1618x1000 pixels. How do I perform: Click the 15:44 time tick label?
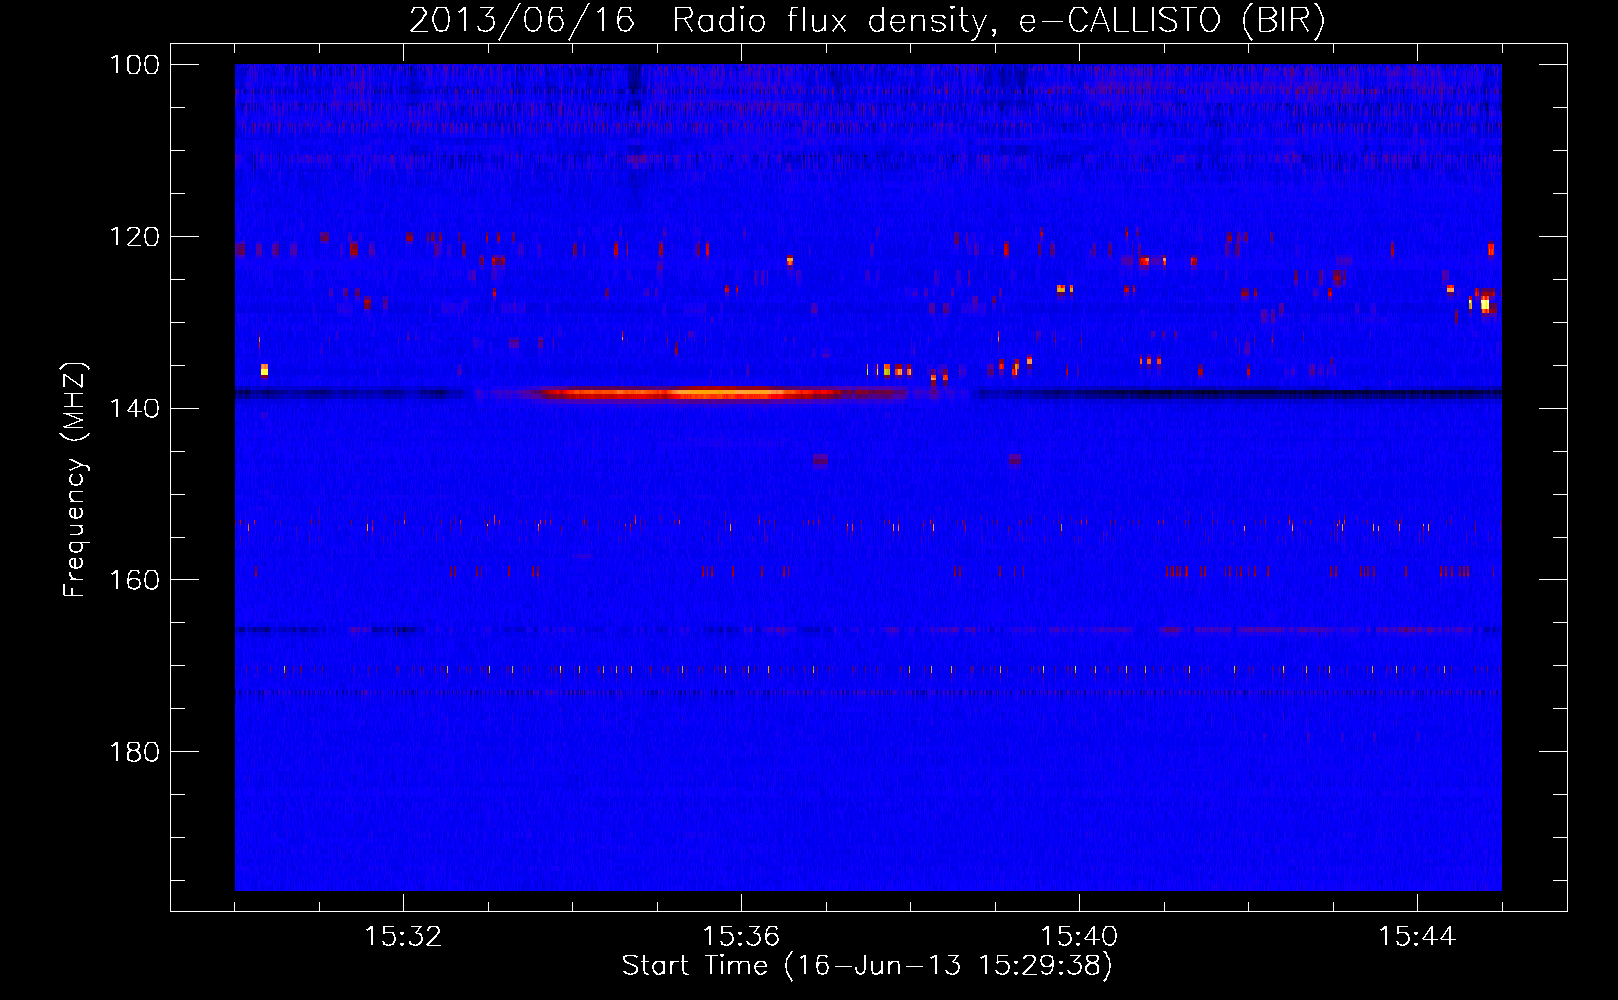[x=1417, y=937]
